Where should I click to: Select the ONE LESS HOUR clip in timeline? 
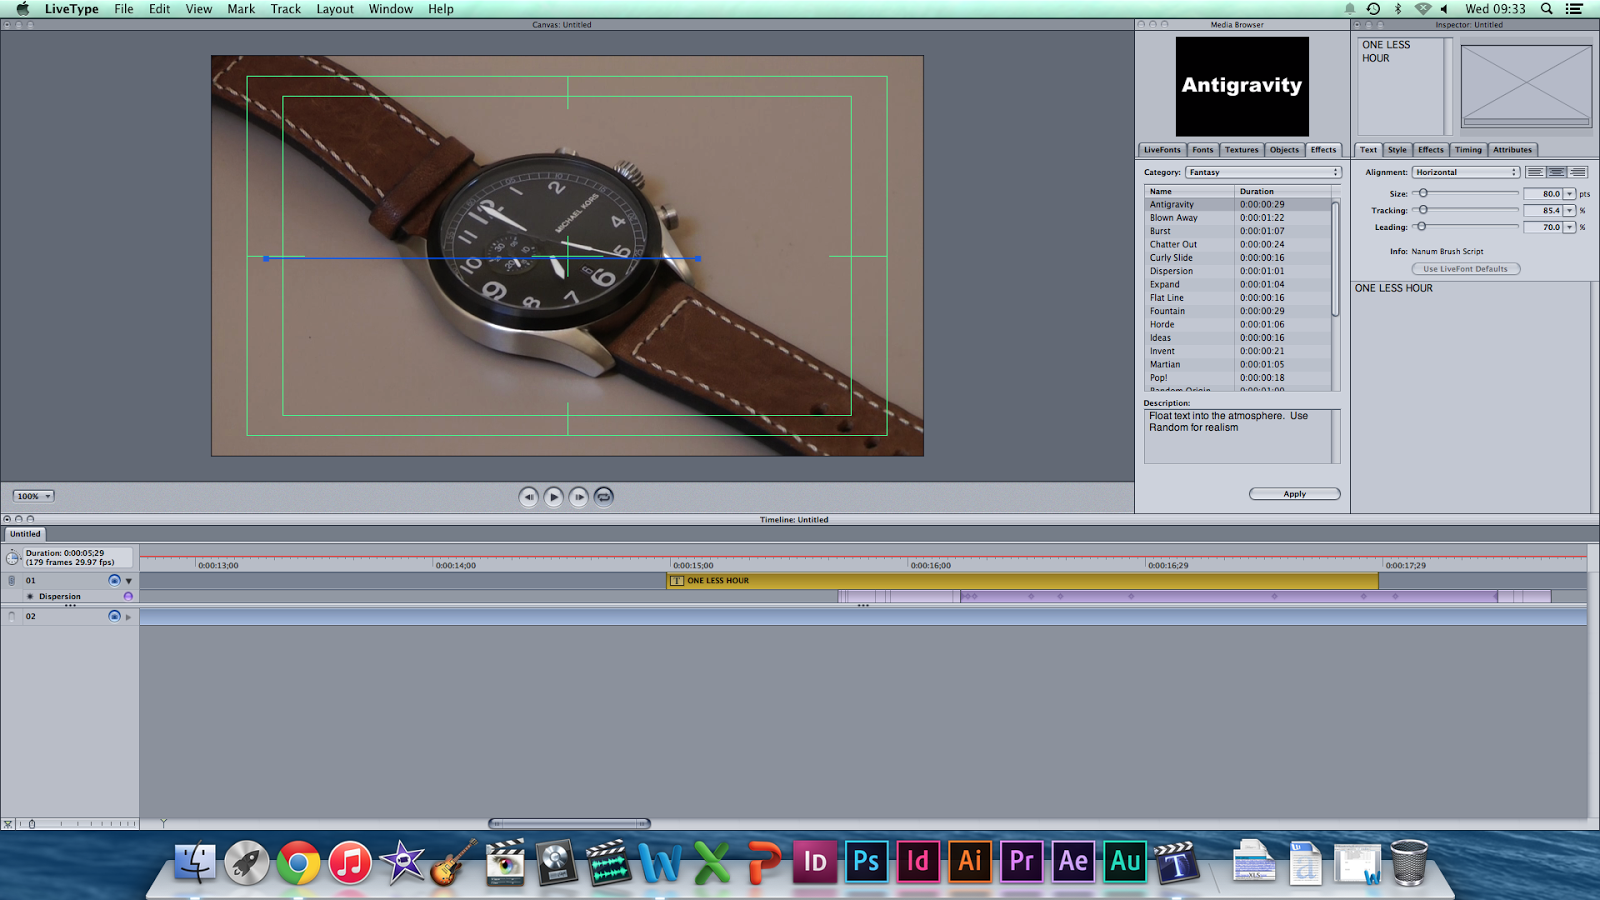coord(1023,581)
